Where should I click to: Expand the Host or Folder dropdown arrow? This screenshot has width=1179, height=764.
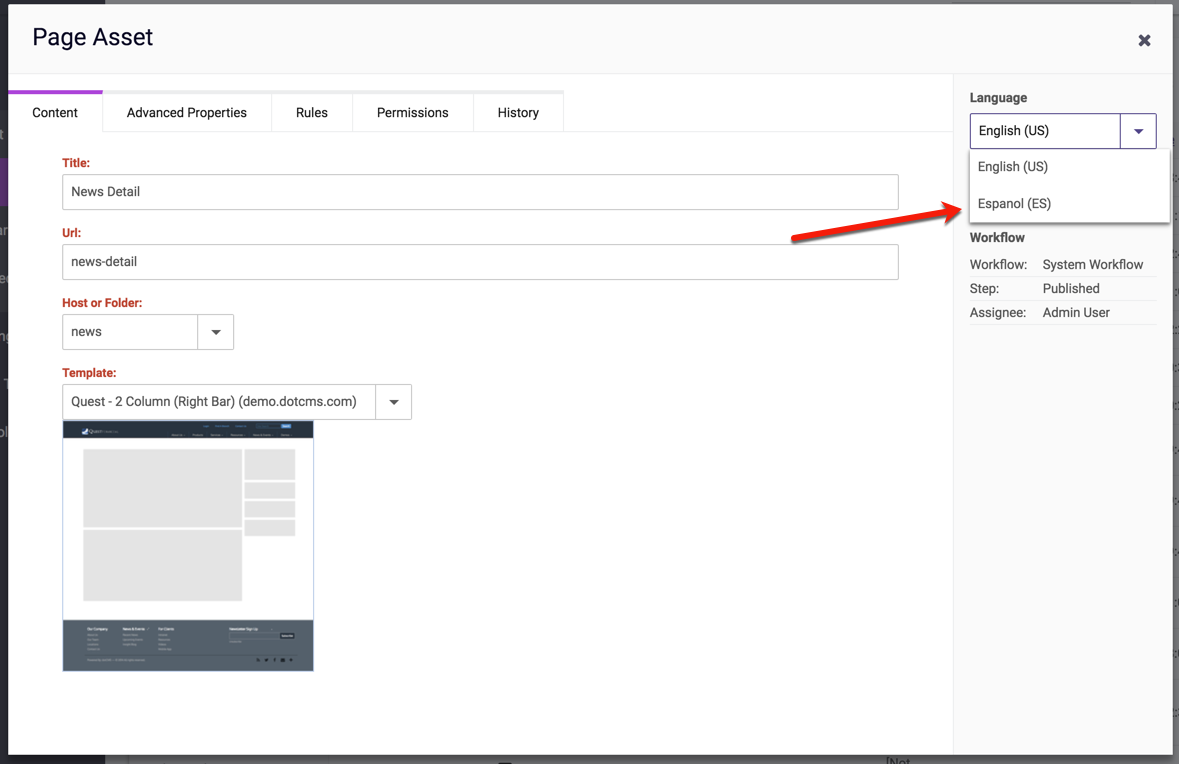[216, 332]
